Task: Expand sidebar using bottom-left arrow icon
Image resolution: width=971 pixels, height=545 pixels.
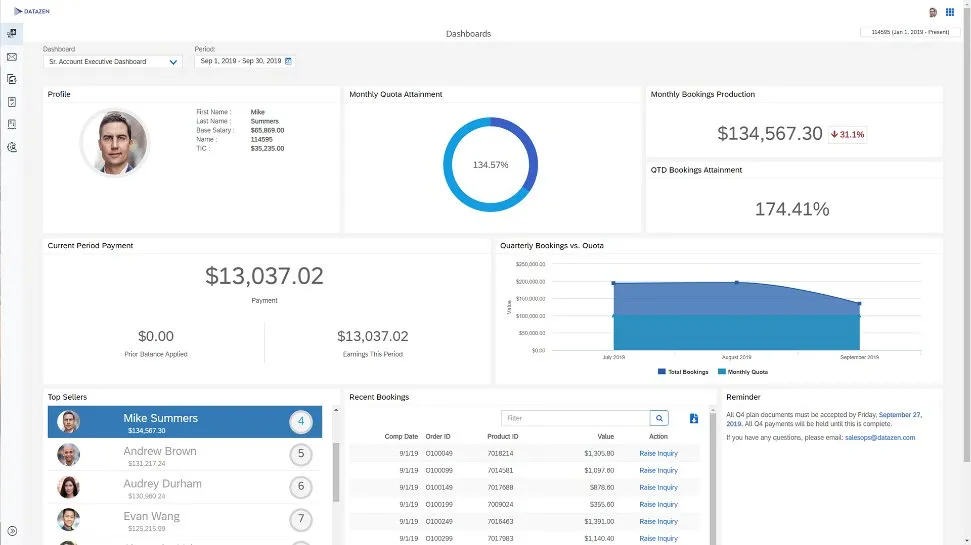Action: click(x=11, y=531)
